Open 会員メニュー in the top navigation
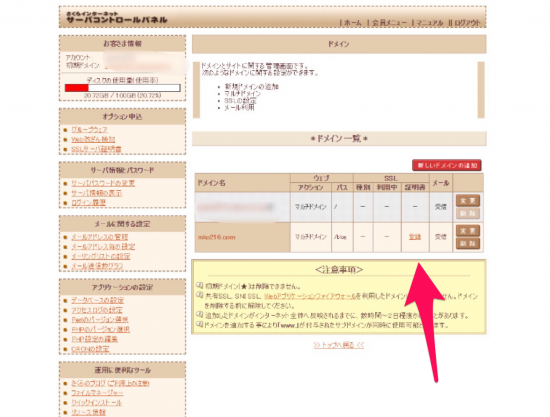 coord(389,23)
